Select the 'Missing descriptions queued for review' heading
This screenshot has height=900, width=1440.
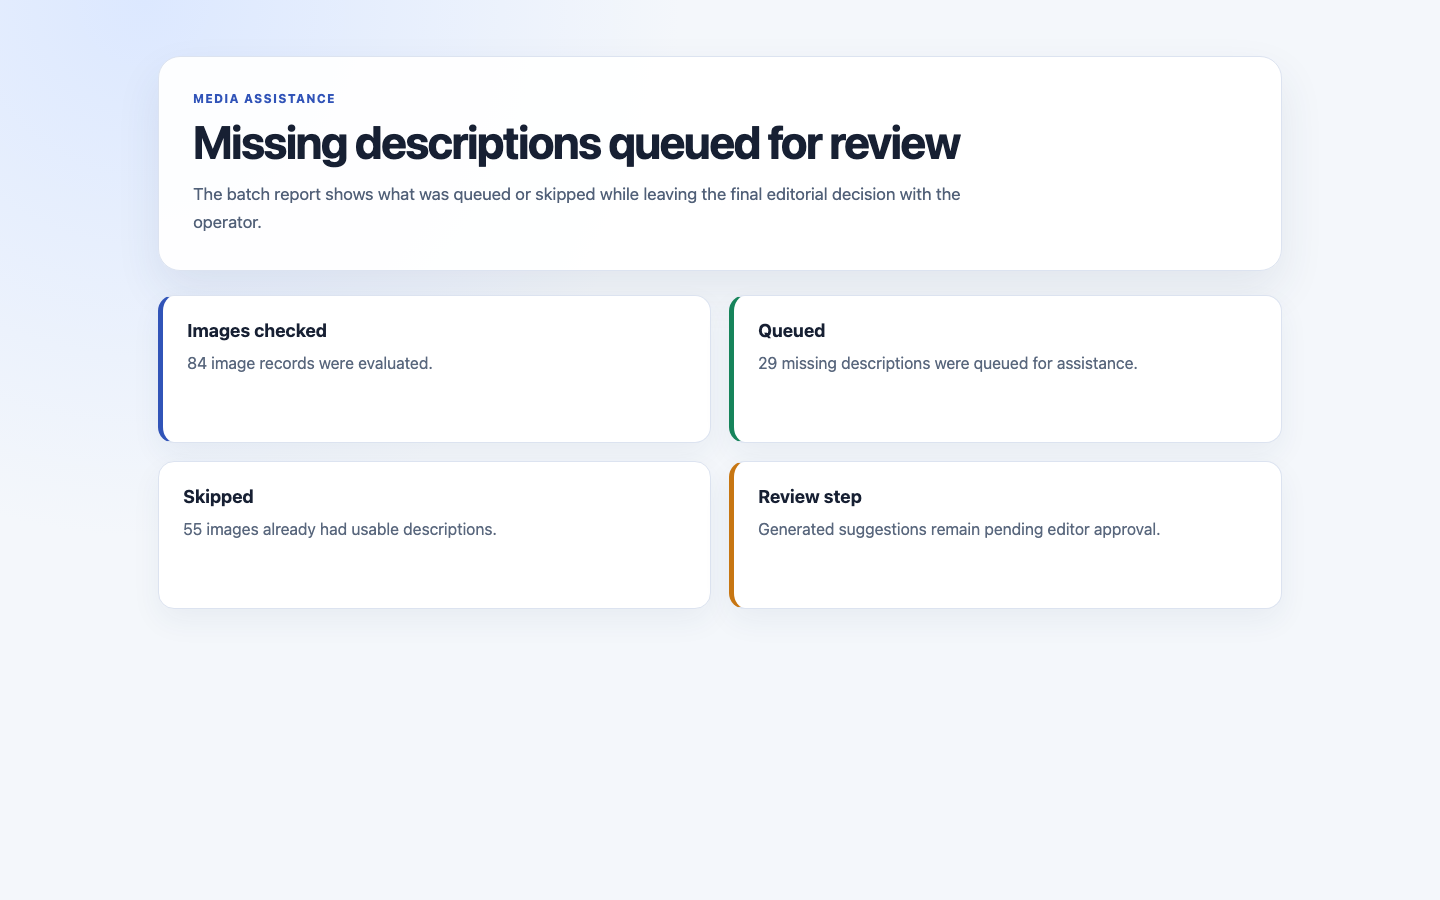(576, 143)
